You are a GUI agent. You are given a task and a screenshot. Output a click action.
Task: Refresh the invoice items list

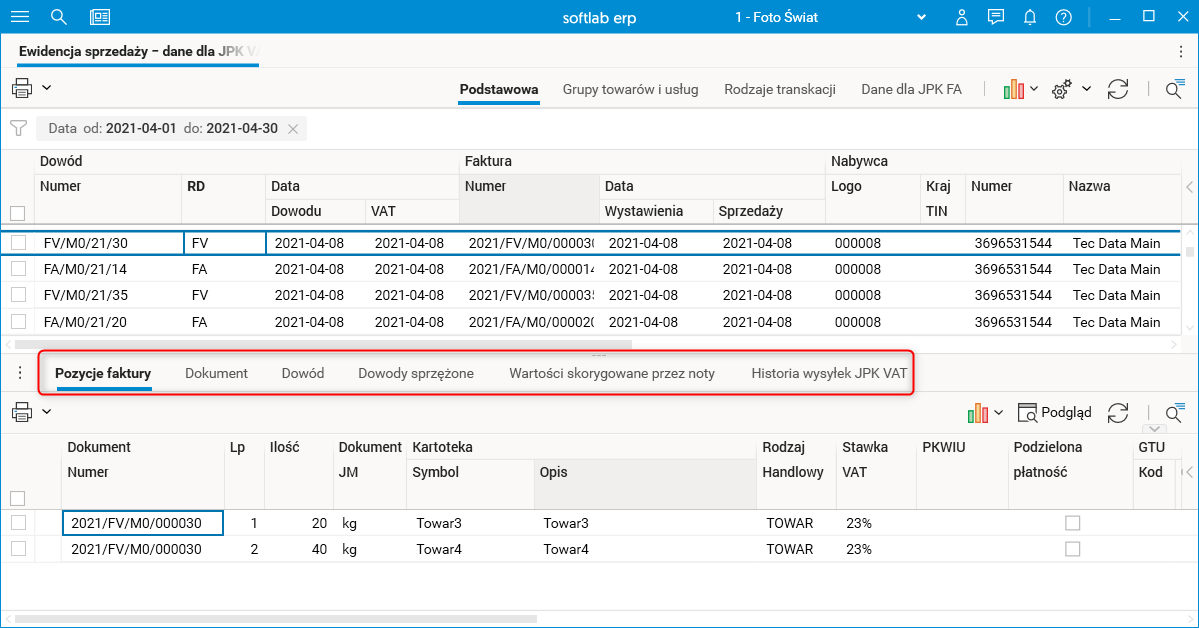coord(1118,413)
